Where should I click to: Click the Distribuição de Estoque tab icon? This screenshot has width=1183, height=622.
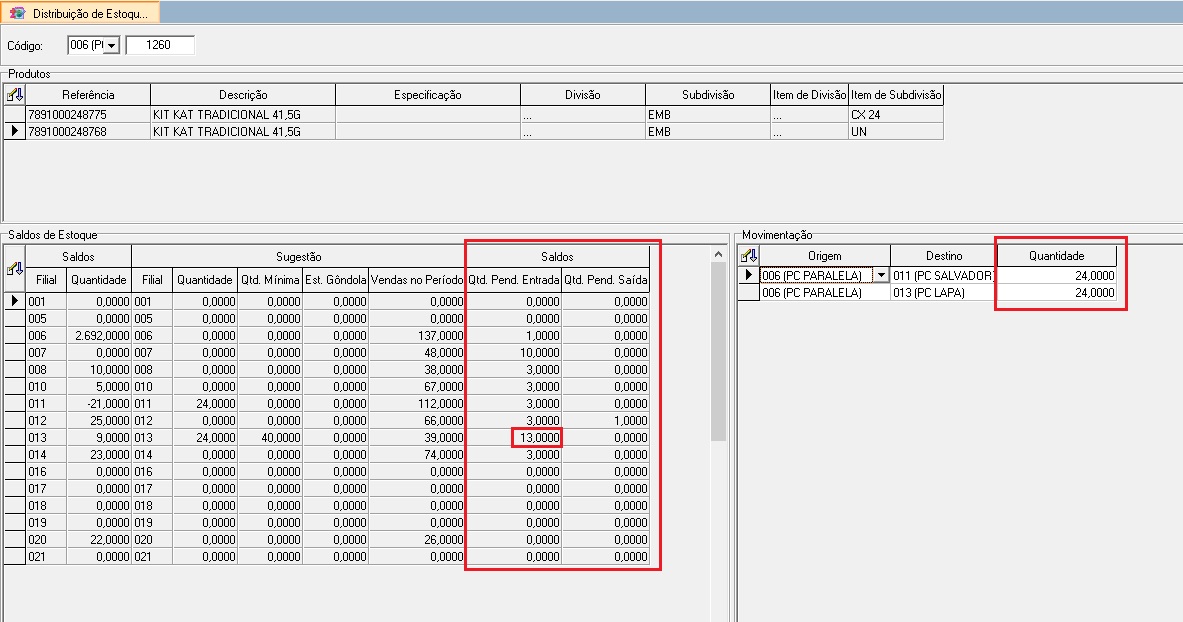pyautogui.click(x=17, y=14)
